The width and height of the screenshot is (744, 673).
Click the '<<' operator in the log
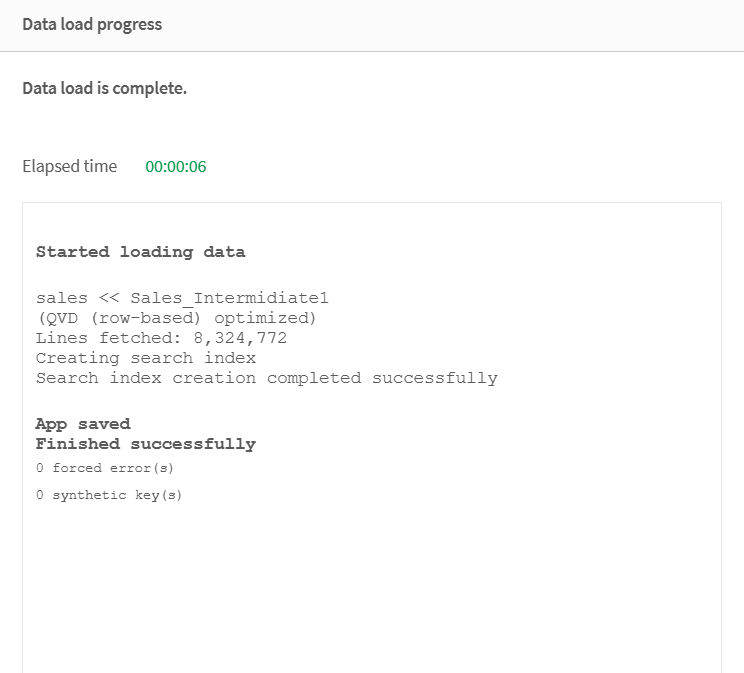pyautogui.click(x=109, y=298)
